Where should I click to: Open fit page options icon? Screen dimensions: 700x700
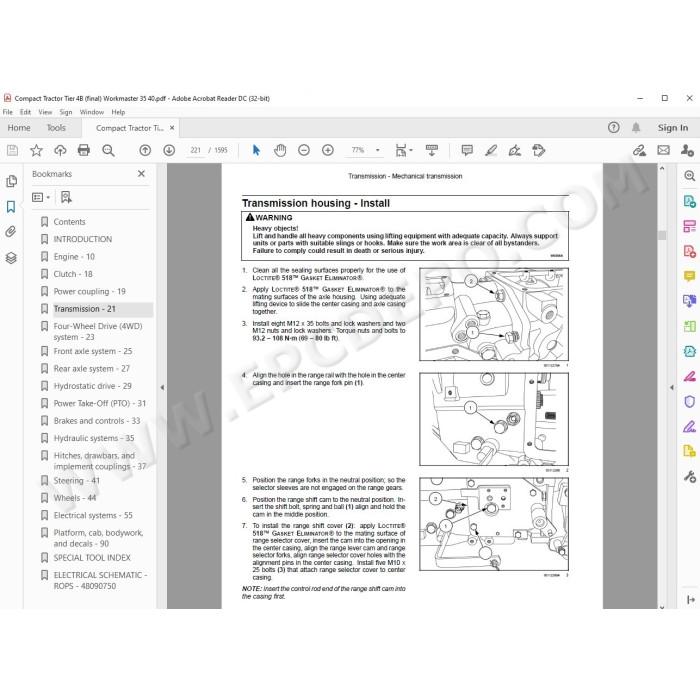point(403,150)
